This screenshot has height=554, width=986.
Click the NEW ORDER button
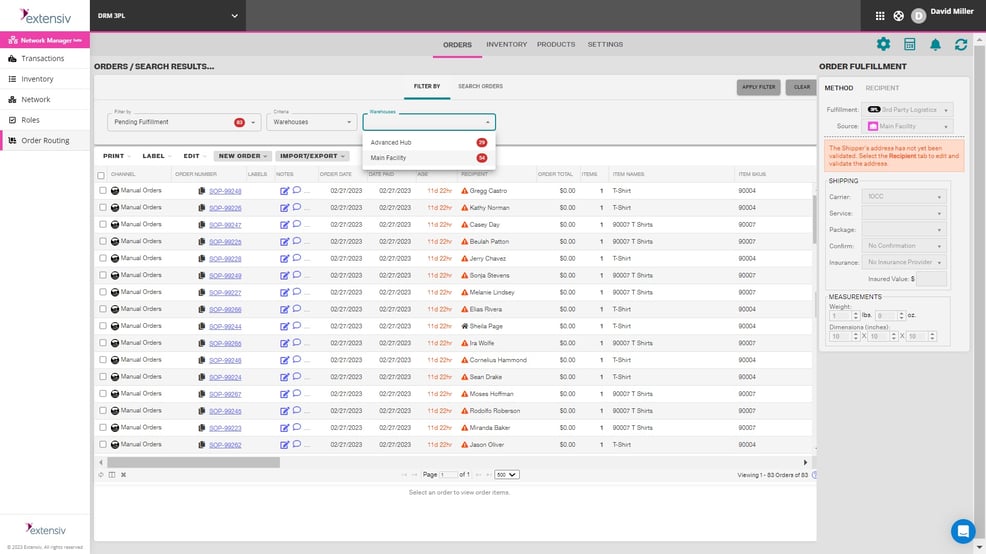pyautogui.click(x=243, y=156)
